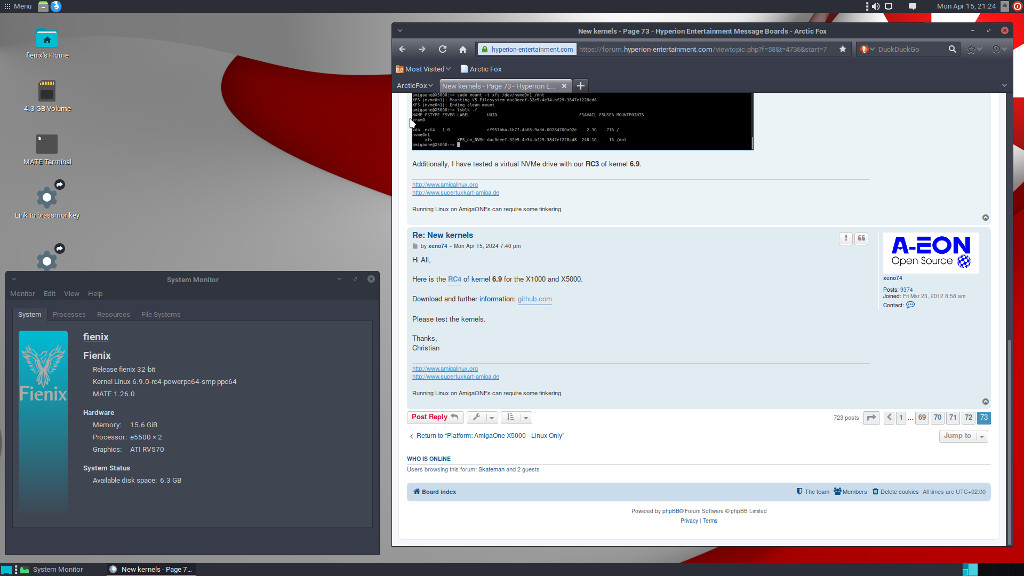Open the Help menu in System Monitor
The width and height of the screenshot is (1024, 576).
click(95, 294)
